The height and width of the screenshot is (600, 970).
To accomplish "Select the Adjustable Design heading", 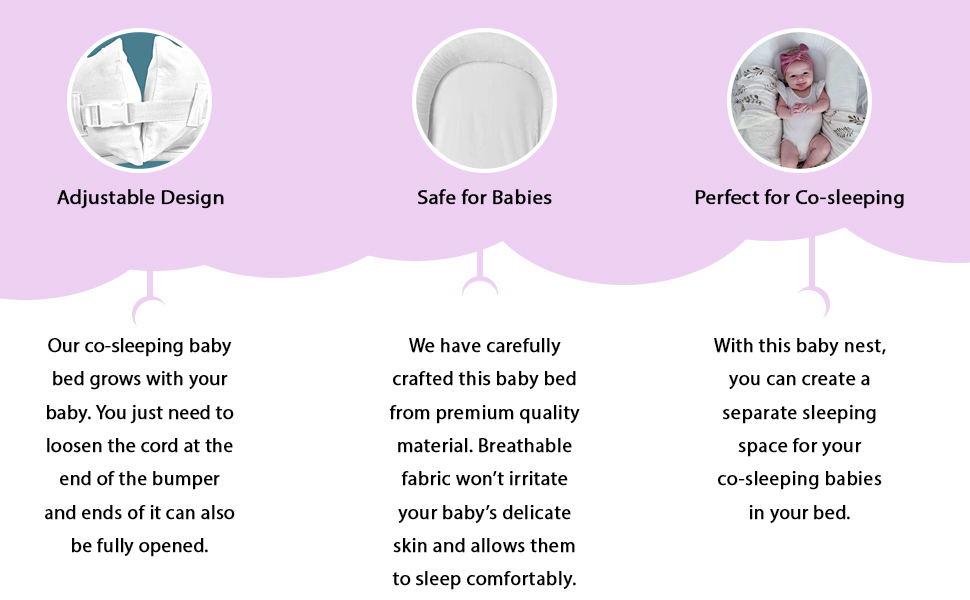I will pos(140,197).
